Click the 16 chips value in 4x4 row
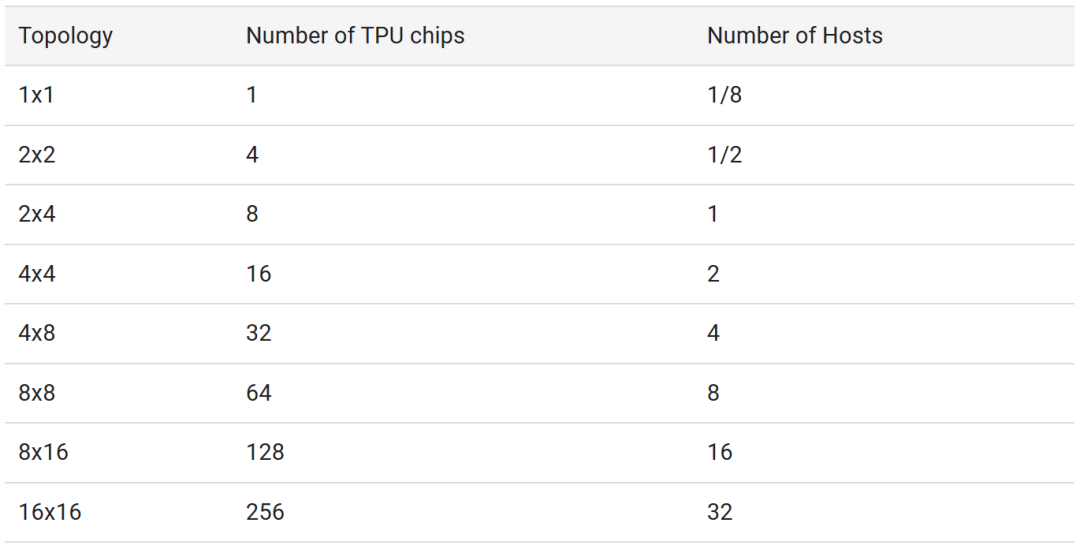This screenshot has width=1080, height=549. tap(258, 274)
